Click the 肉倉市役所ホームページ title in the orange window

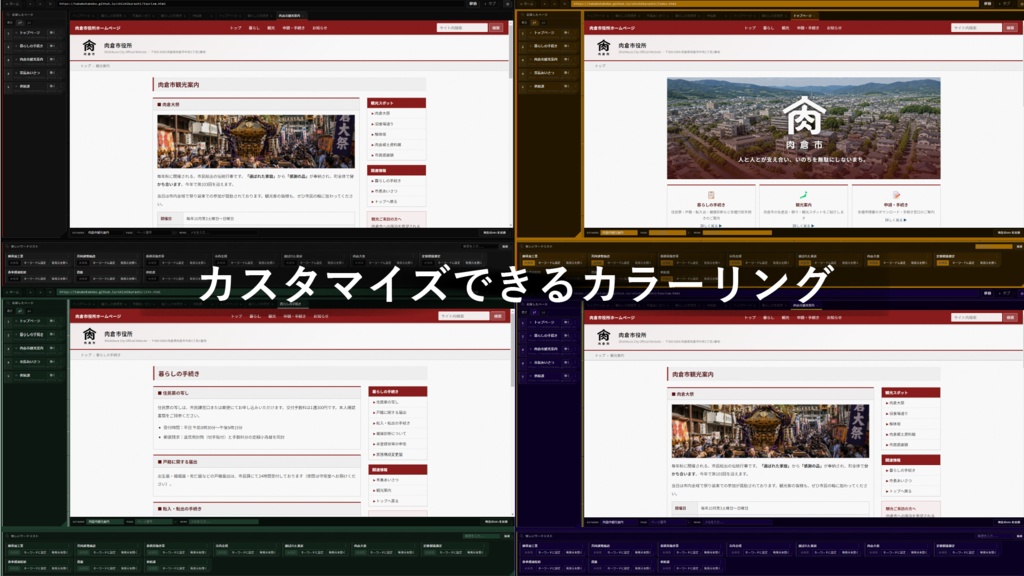tap(611, 28)
